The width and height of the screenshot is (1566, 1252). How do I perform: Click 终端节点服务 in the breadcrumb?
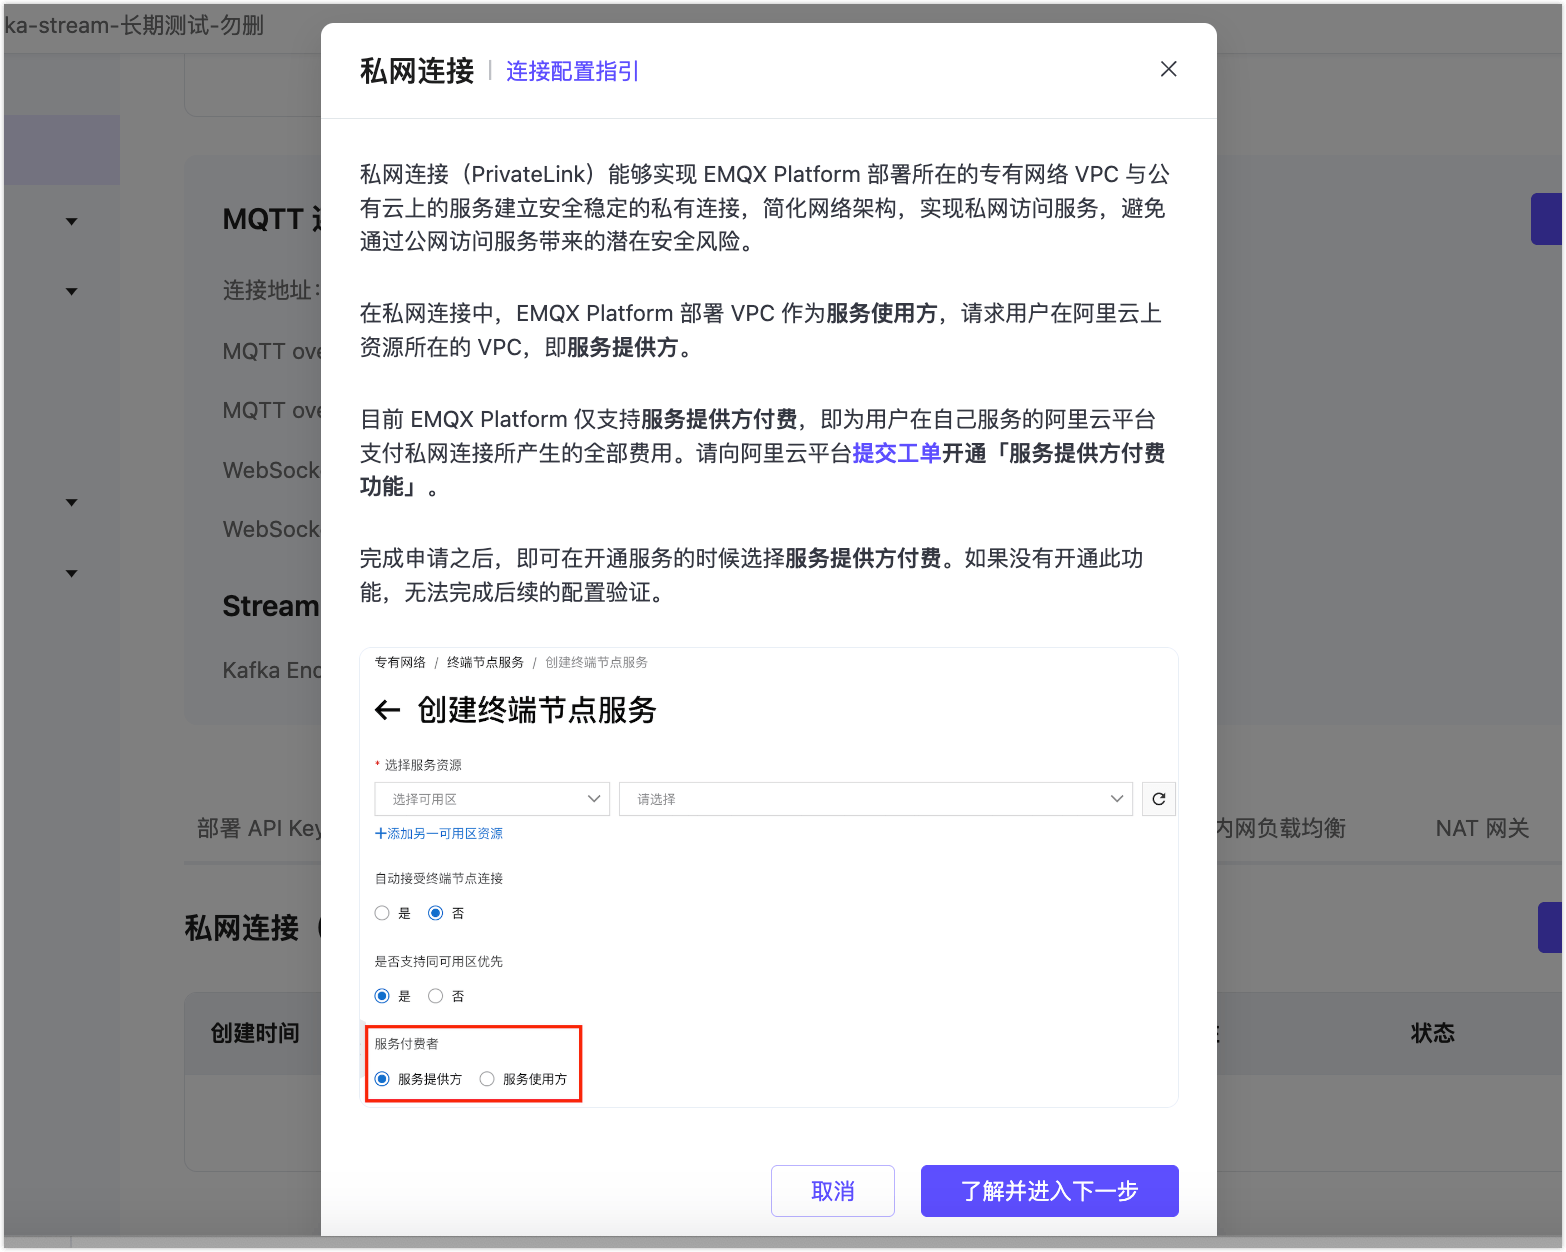pyautogui.click(x=486, y=661)
